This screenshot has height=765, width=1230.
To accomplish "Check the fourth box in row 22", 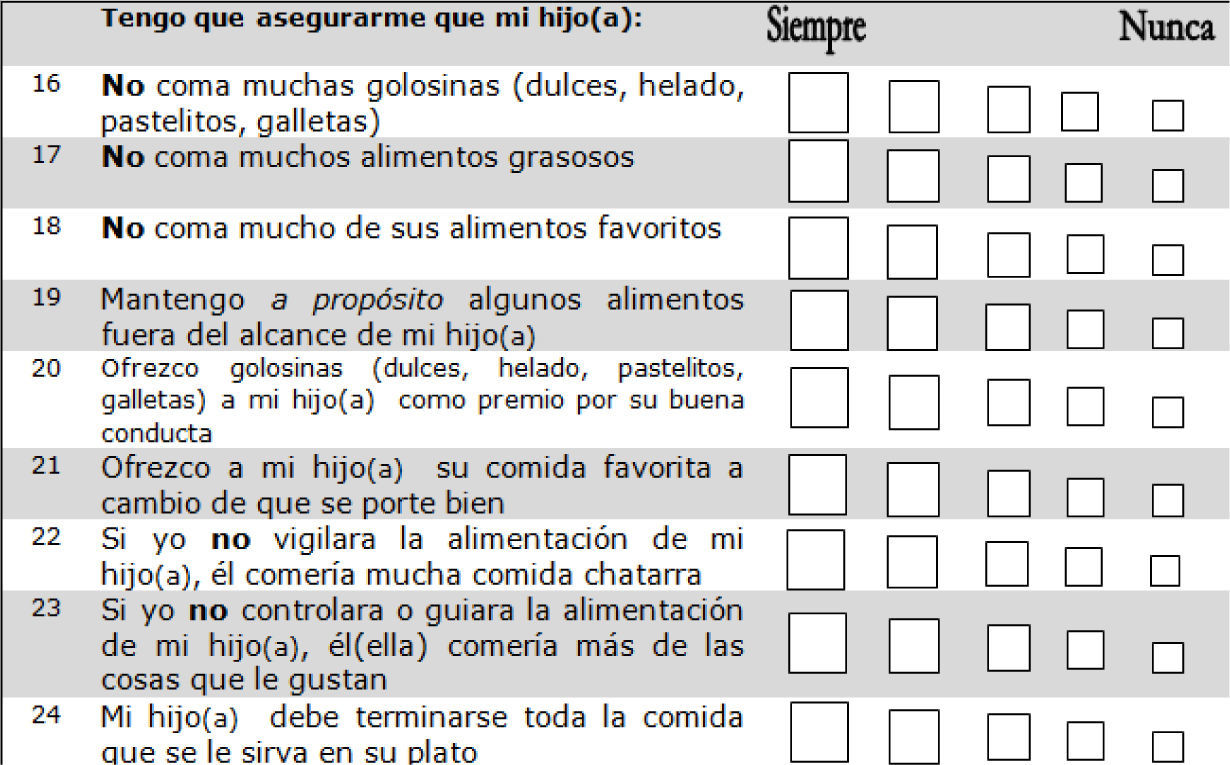I will pos(1083,567).
